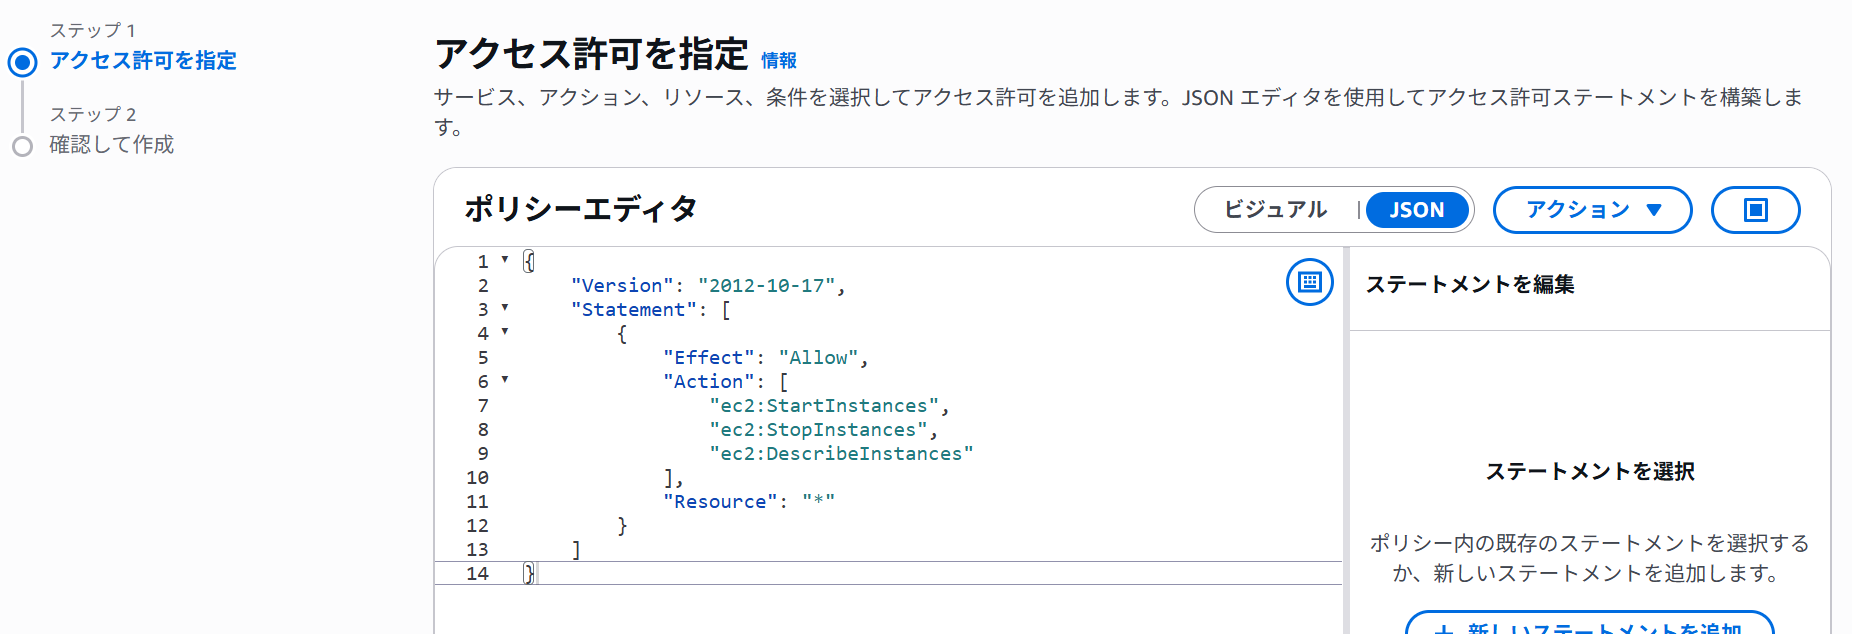The height and width of the screenshot is (634, 1852).
Task: Open the 情報 link next to heading
Action: (779, 61)
